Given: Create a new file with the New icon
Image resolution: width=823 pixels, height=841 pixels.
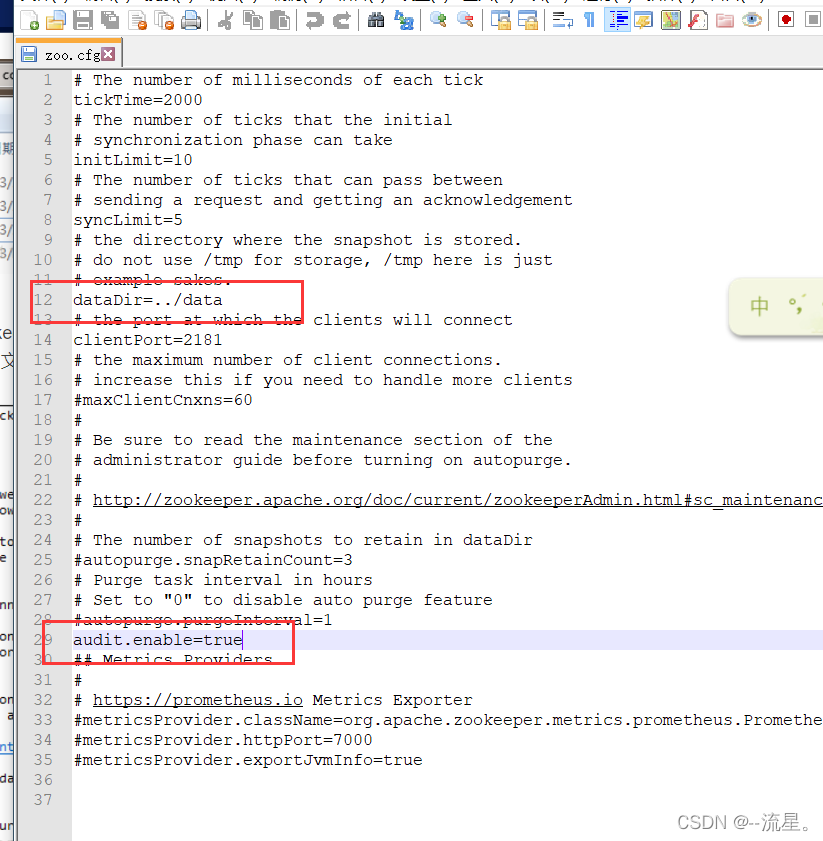Looking at the screenshot, I should coord(30,20).
